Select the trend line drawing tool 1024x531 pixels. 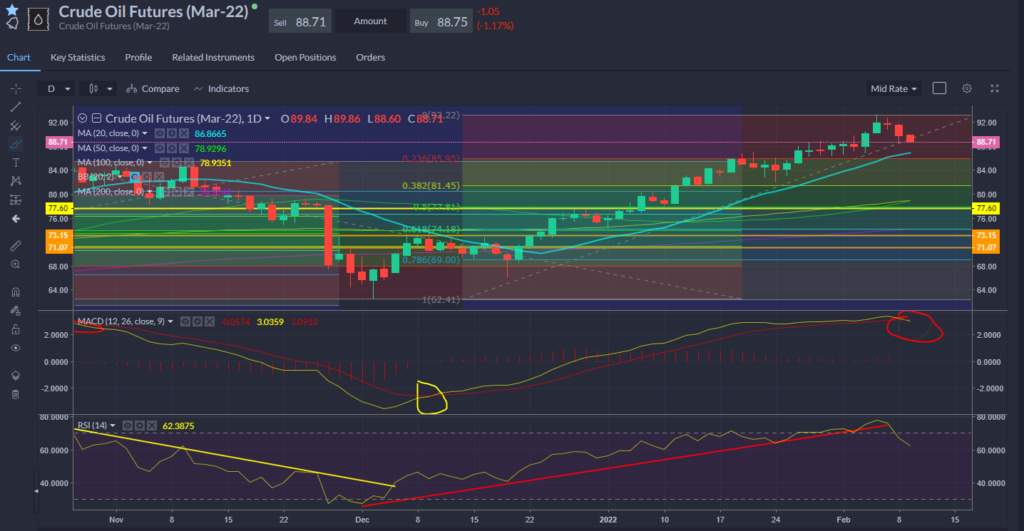(15, 106)
